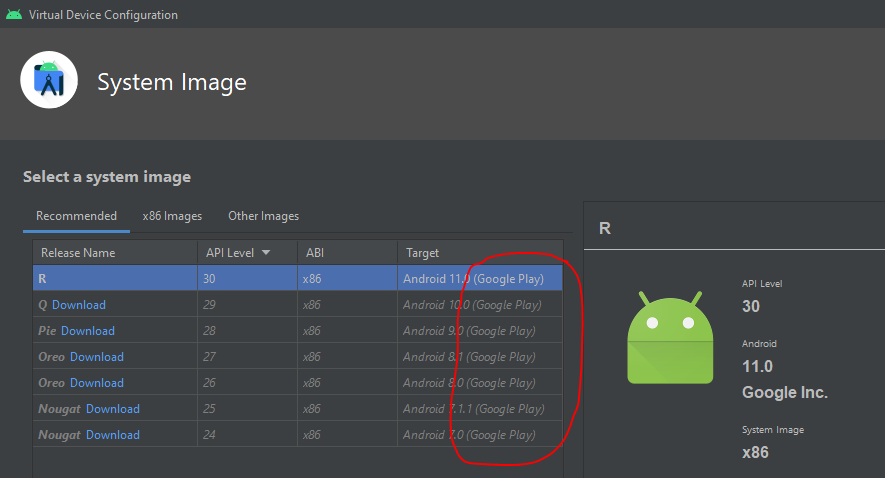The width and height of the screenshot is (885, 478).
Task: Click API level 26 cell
Action: (247, 383)
